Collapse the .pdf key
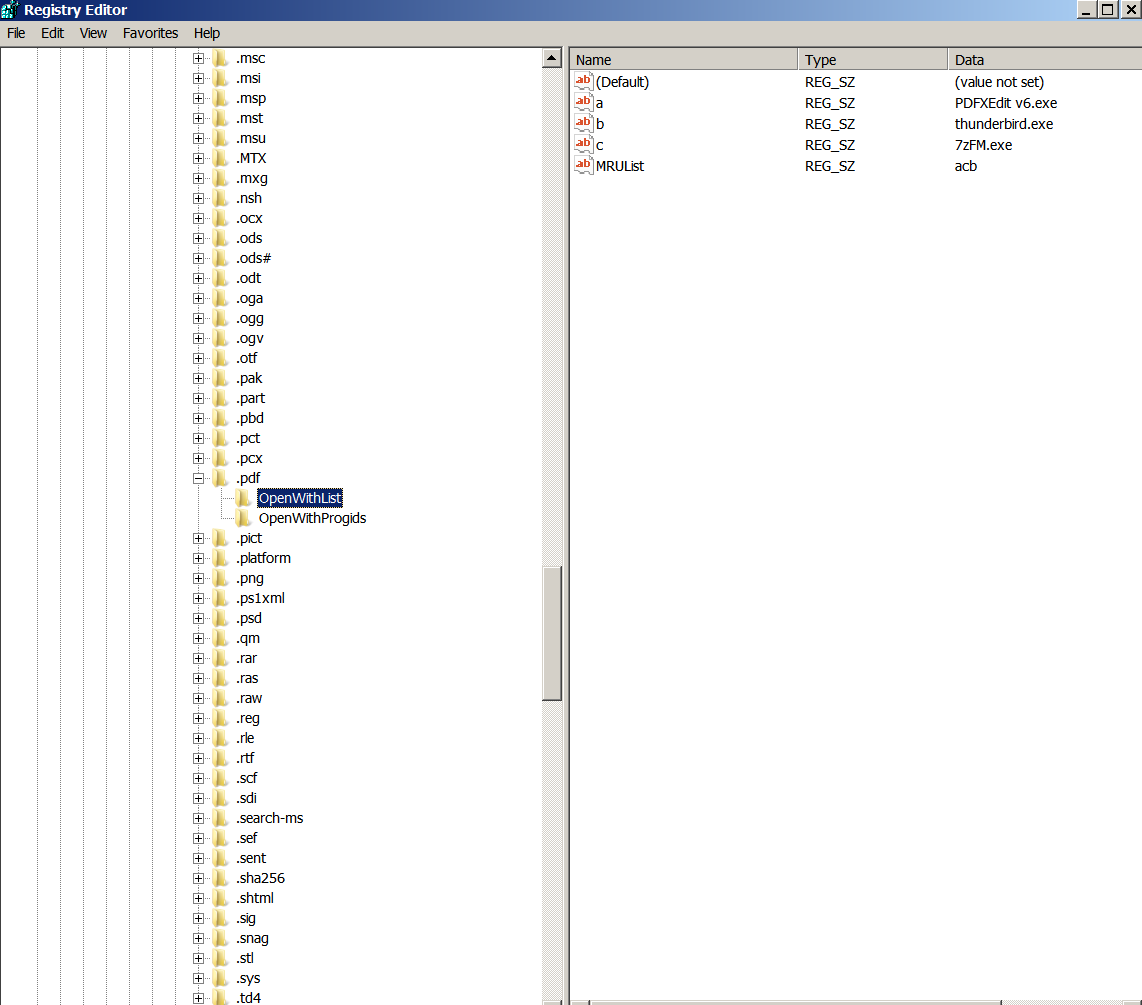The width and height of the screenshot is (1142, 1005). coord(198,478)
